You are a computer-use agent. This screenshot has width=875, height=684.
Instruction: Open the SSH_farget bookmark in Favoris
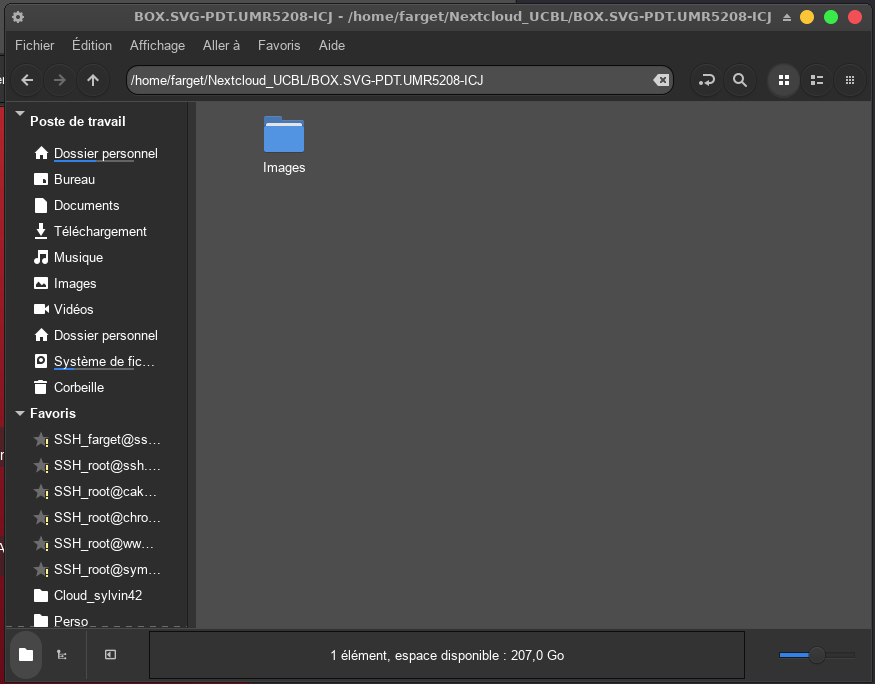point(106,439)
